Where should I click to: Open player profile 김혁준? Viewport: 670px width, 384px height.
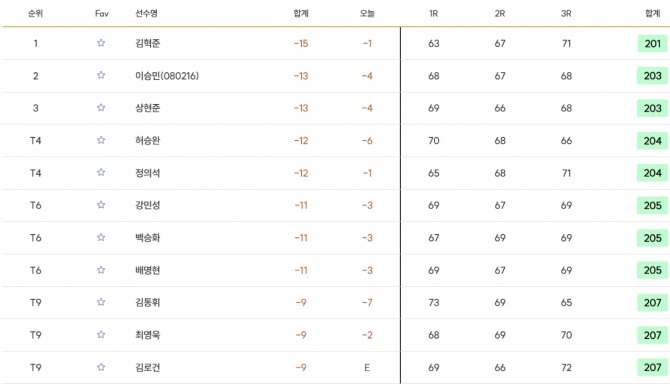tap(147, 43)
